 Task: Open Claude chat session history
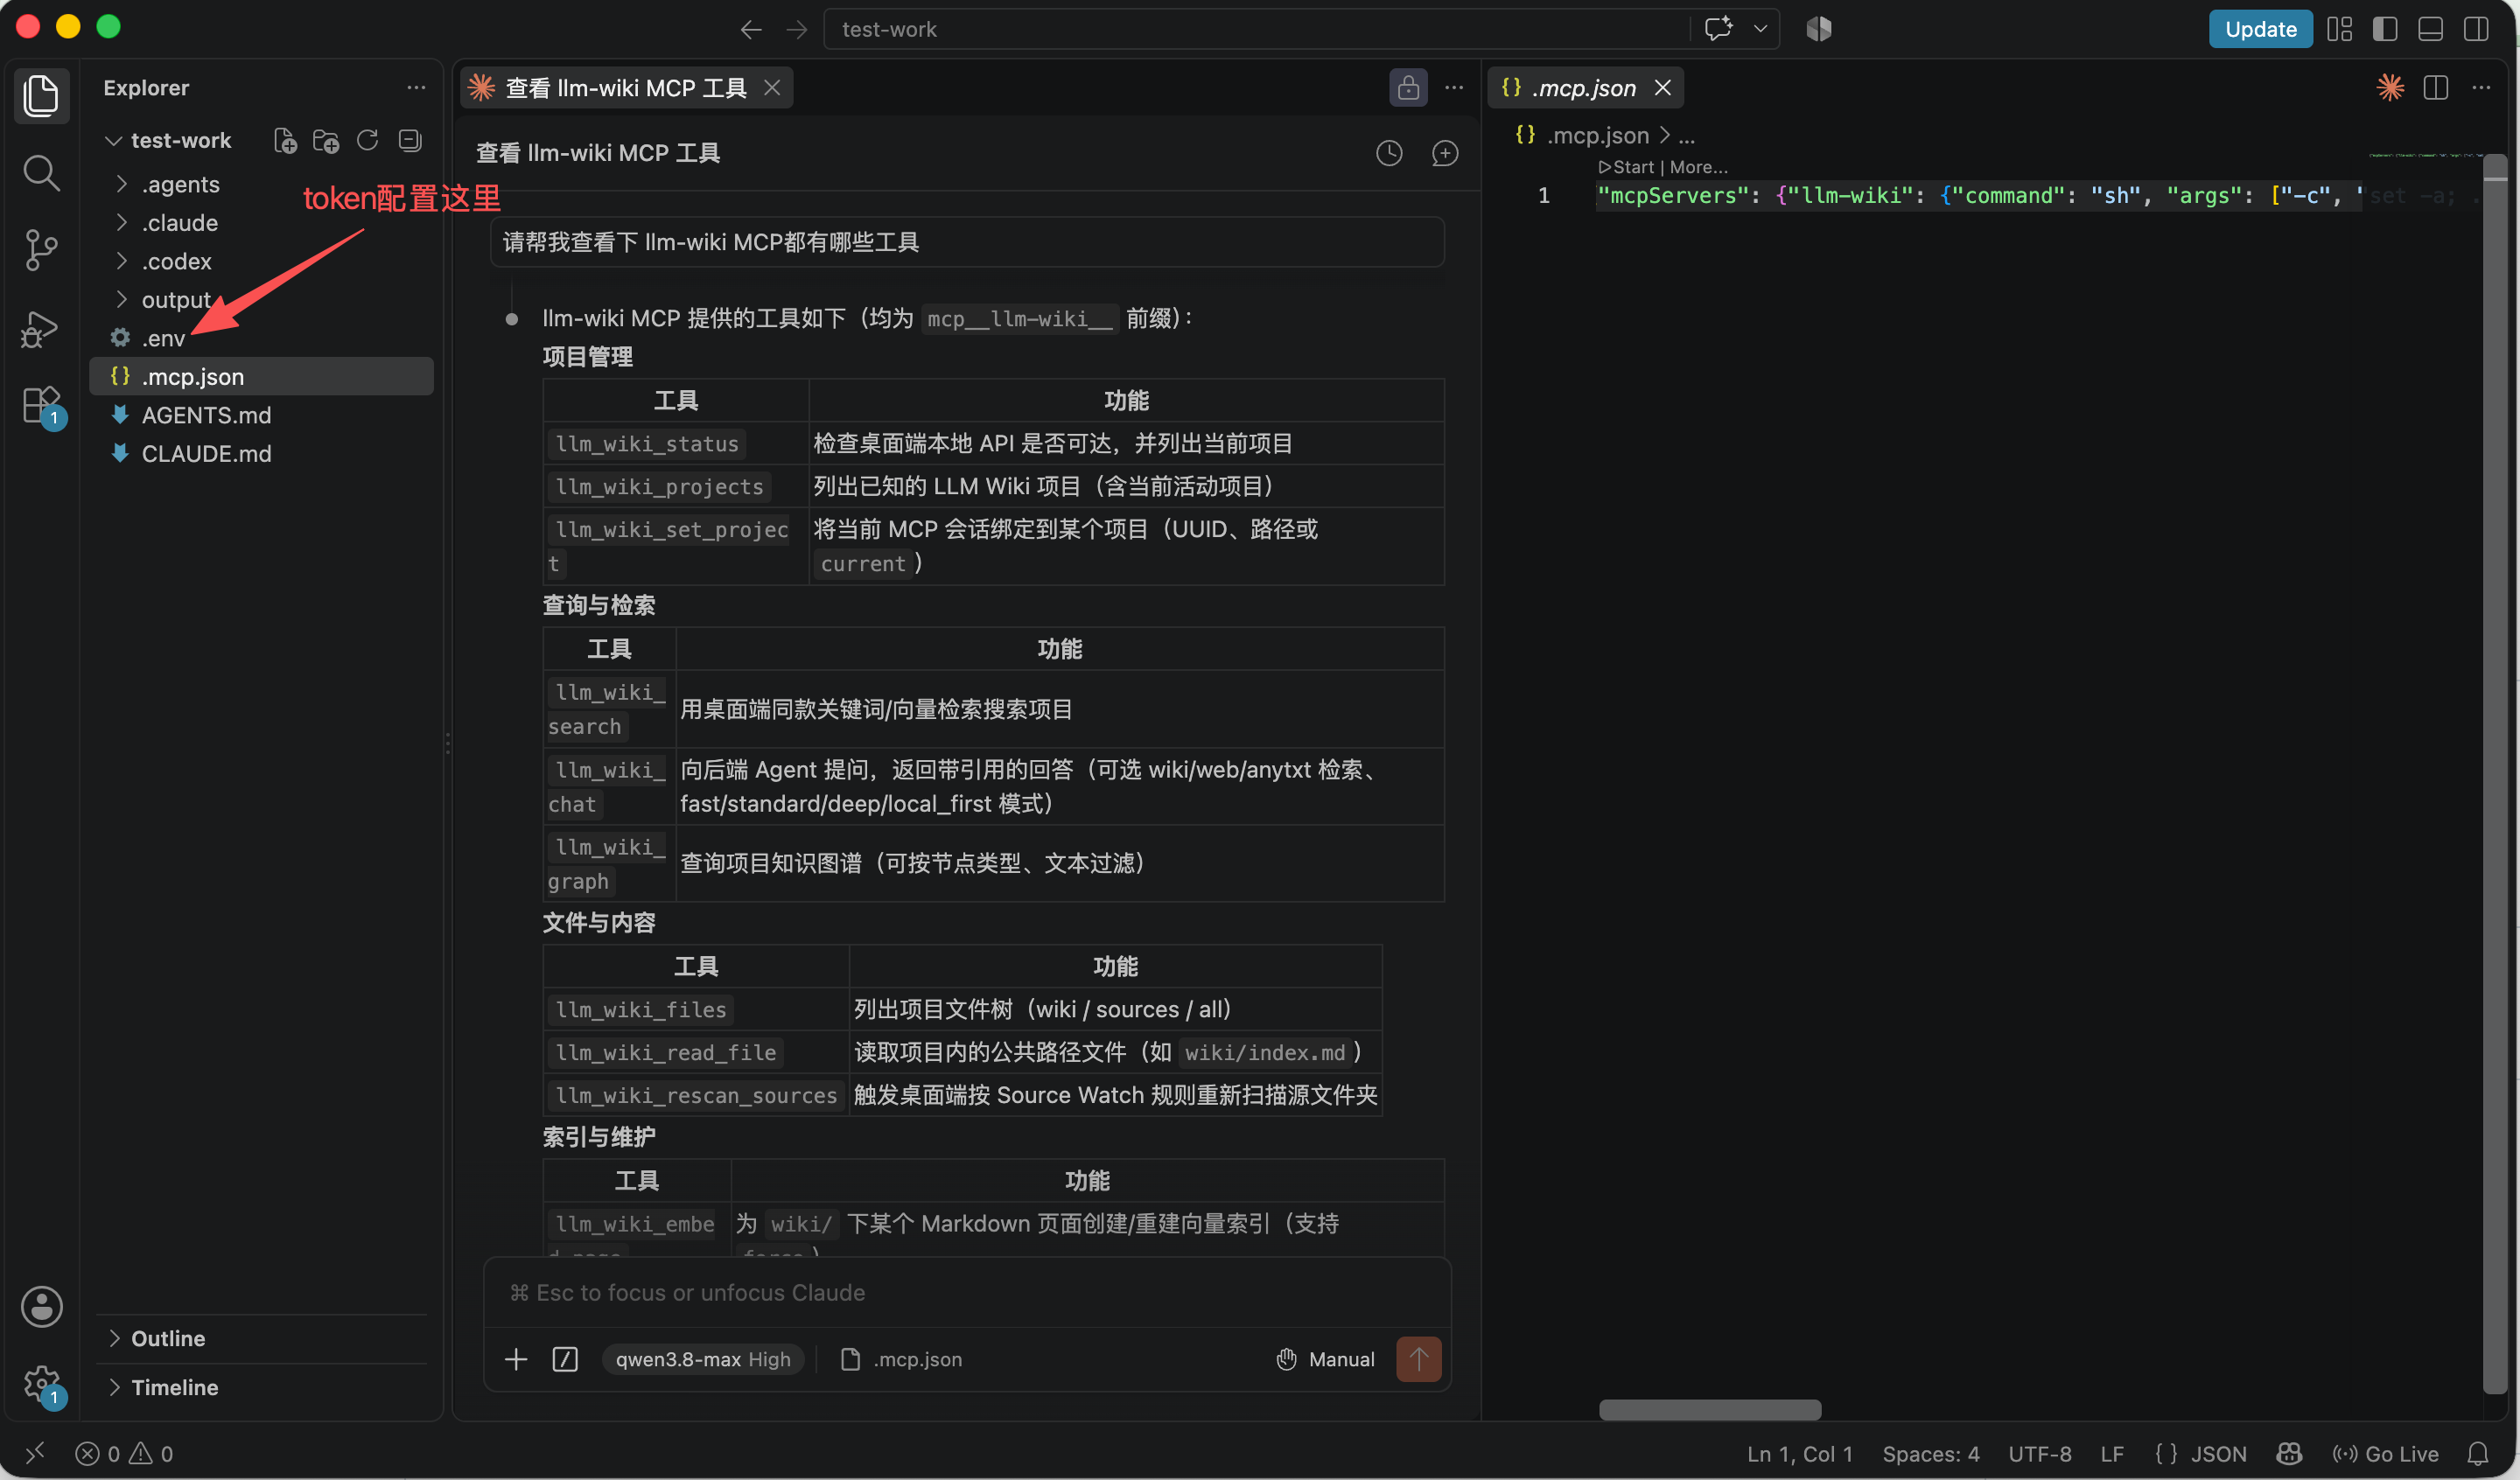(x=1389, y=153)
